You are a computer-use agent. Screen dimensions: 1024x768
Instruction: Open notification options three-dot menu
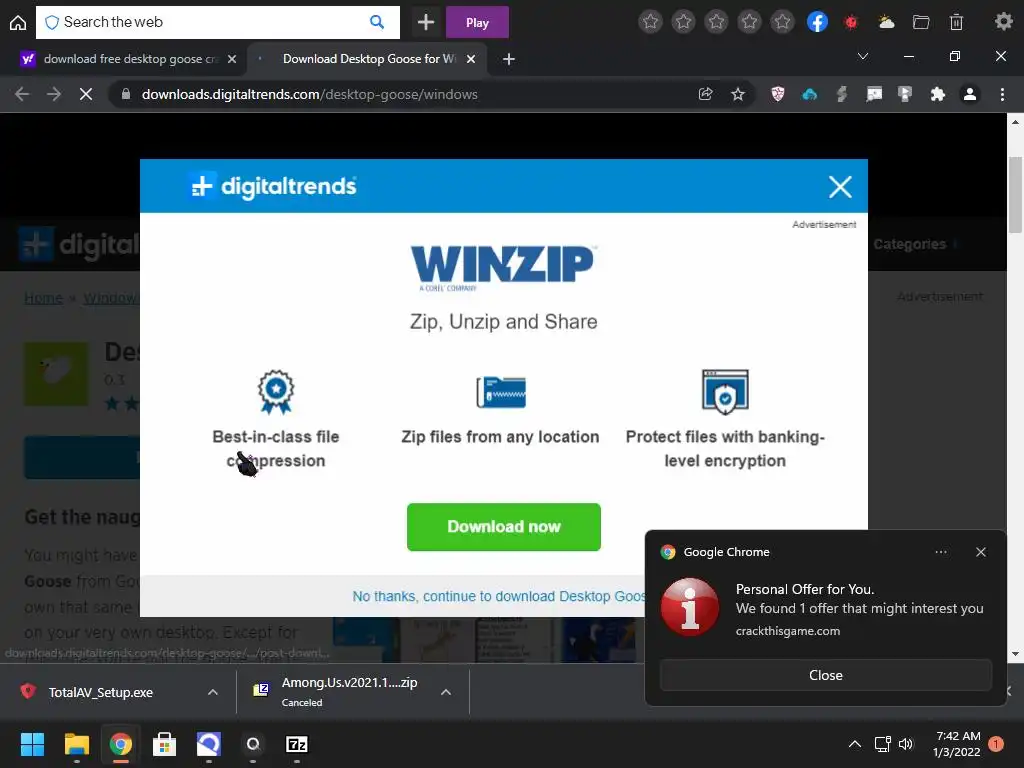pyautogui.click(x=940, y=552)
